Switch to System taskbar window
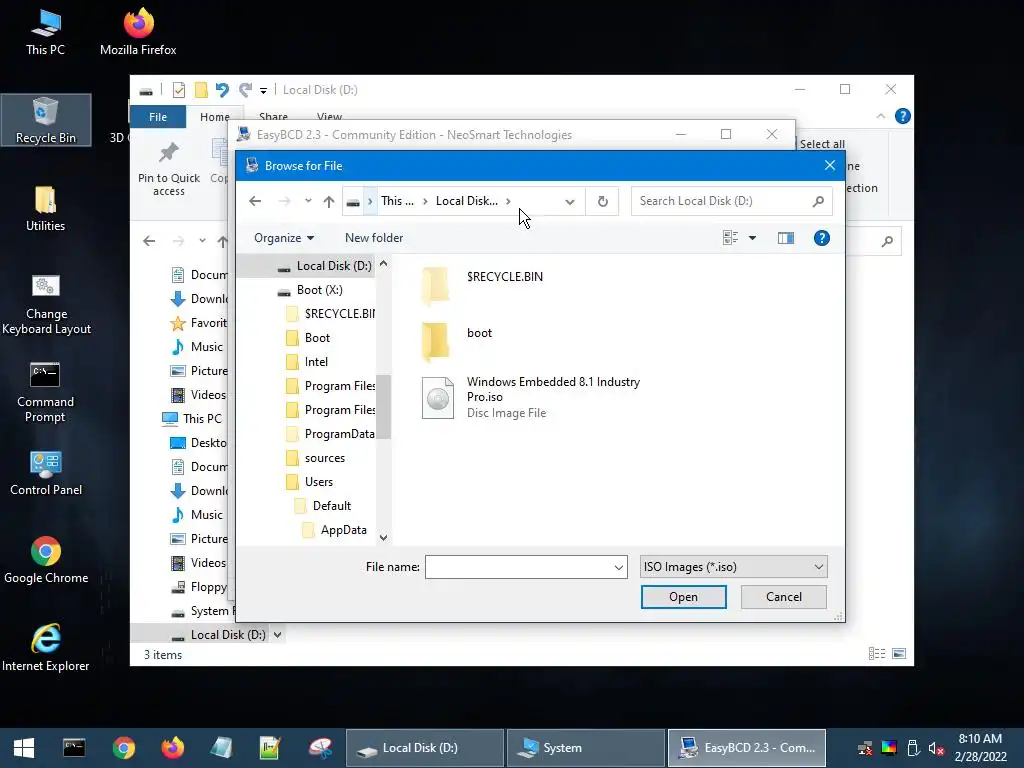This screenshot has height=768, width=1024. 586,748
